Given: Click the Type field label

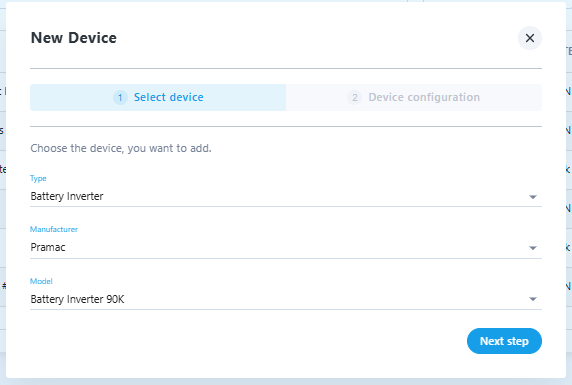Looking at the screenshot, I should pyautogui.click(x=38, y=178).
